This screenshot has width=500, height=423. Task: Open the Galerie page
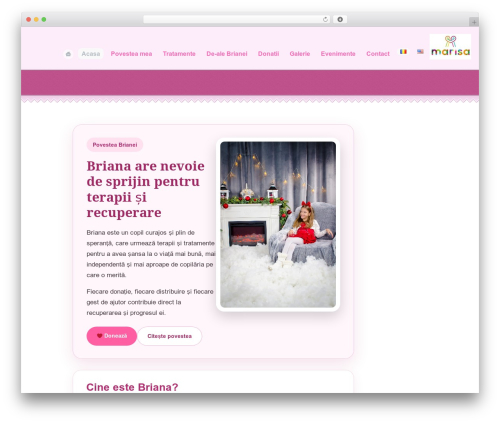[300, 54]
